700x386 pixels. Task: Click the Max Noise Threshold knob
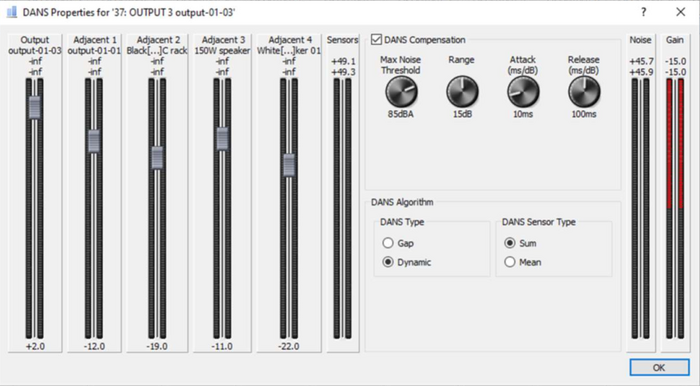tap(401, 91)
